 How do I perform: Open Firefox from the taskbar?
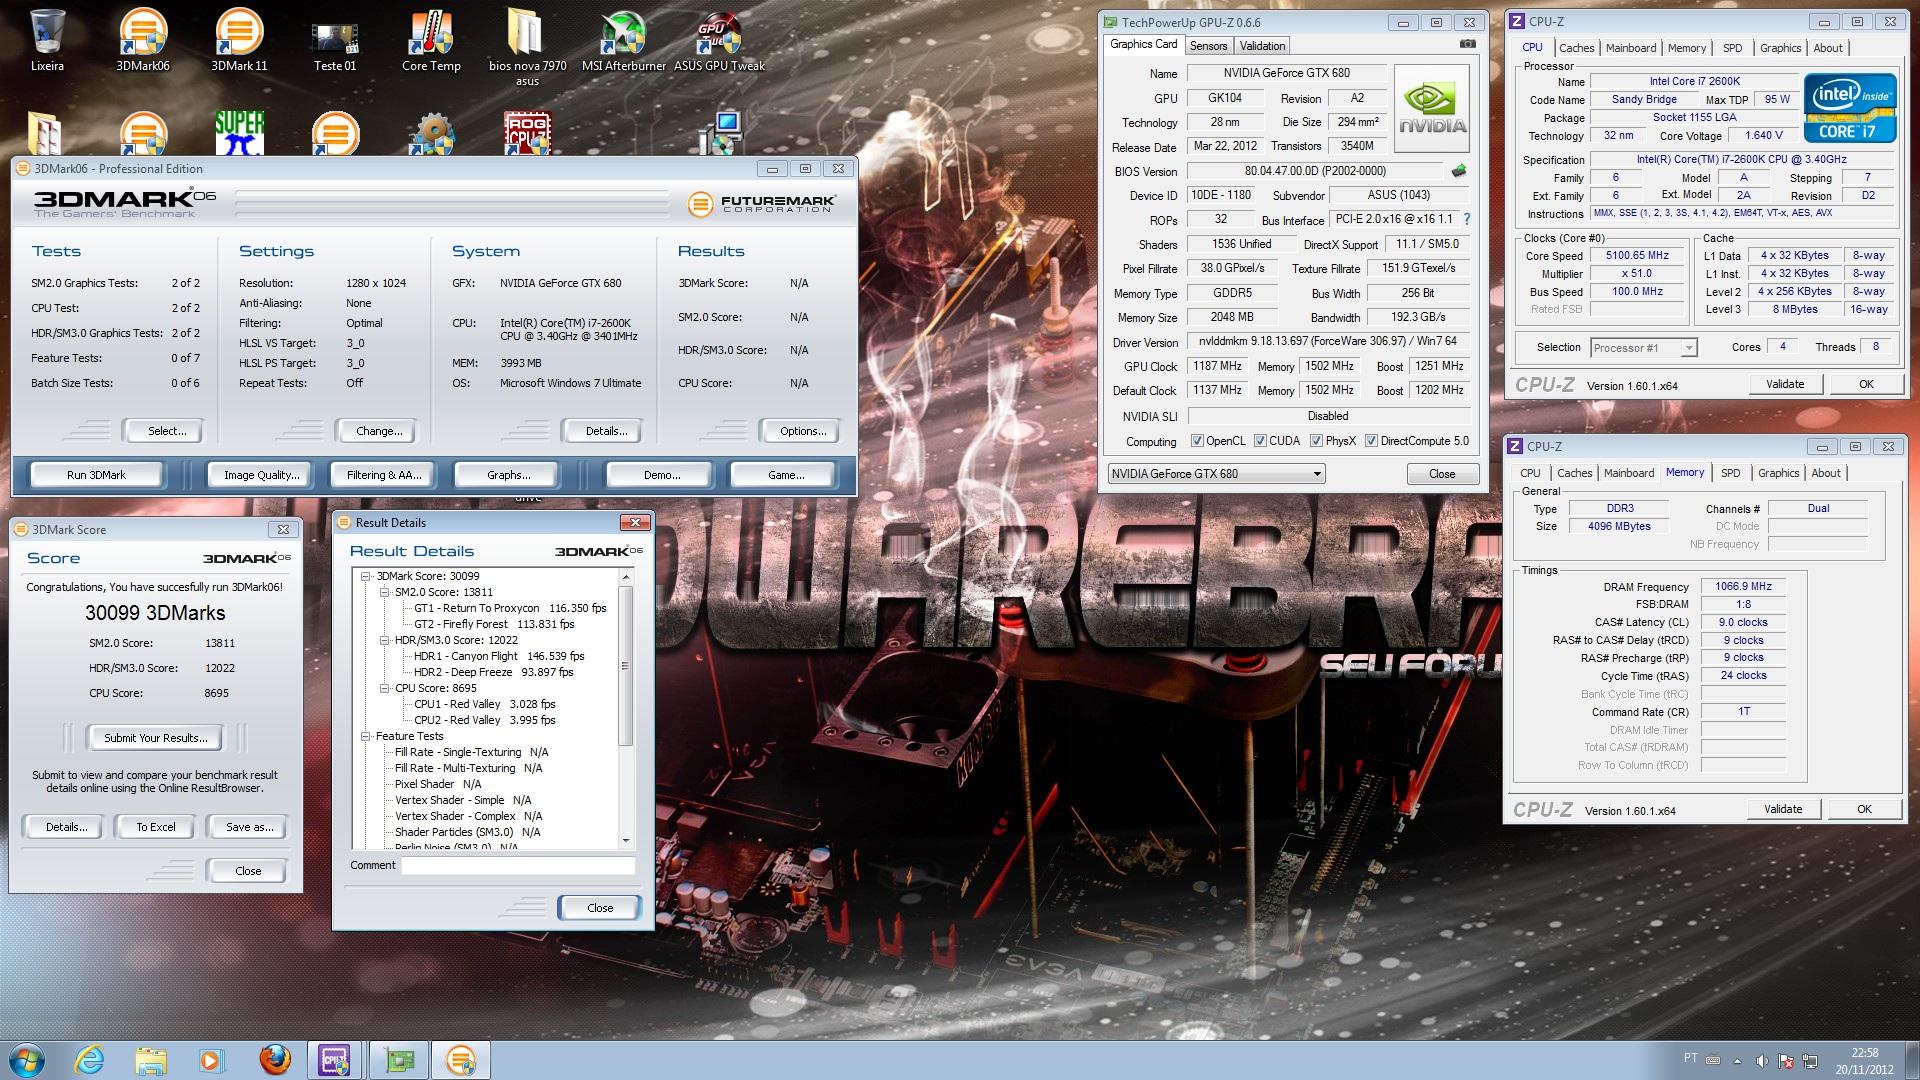(x=274, y=1060)
